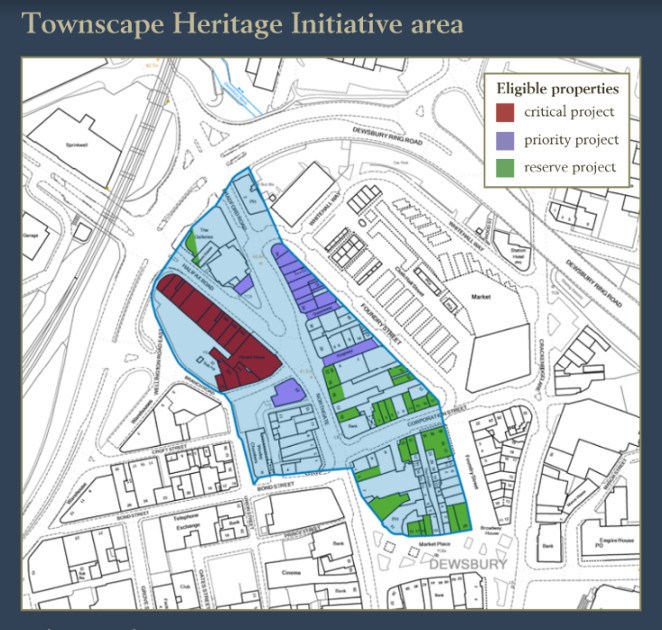Select the 'reserve project' legend label

coord(570,167)
